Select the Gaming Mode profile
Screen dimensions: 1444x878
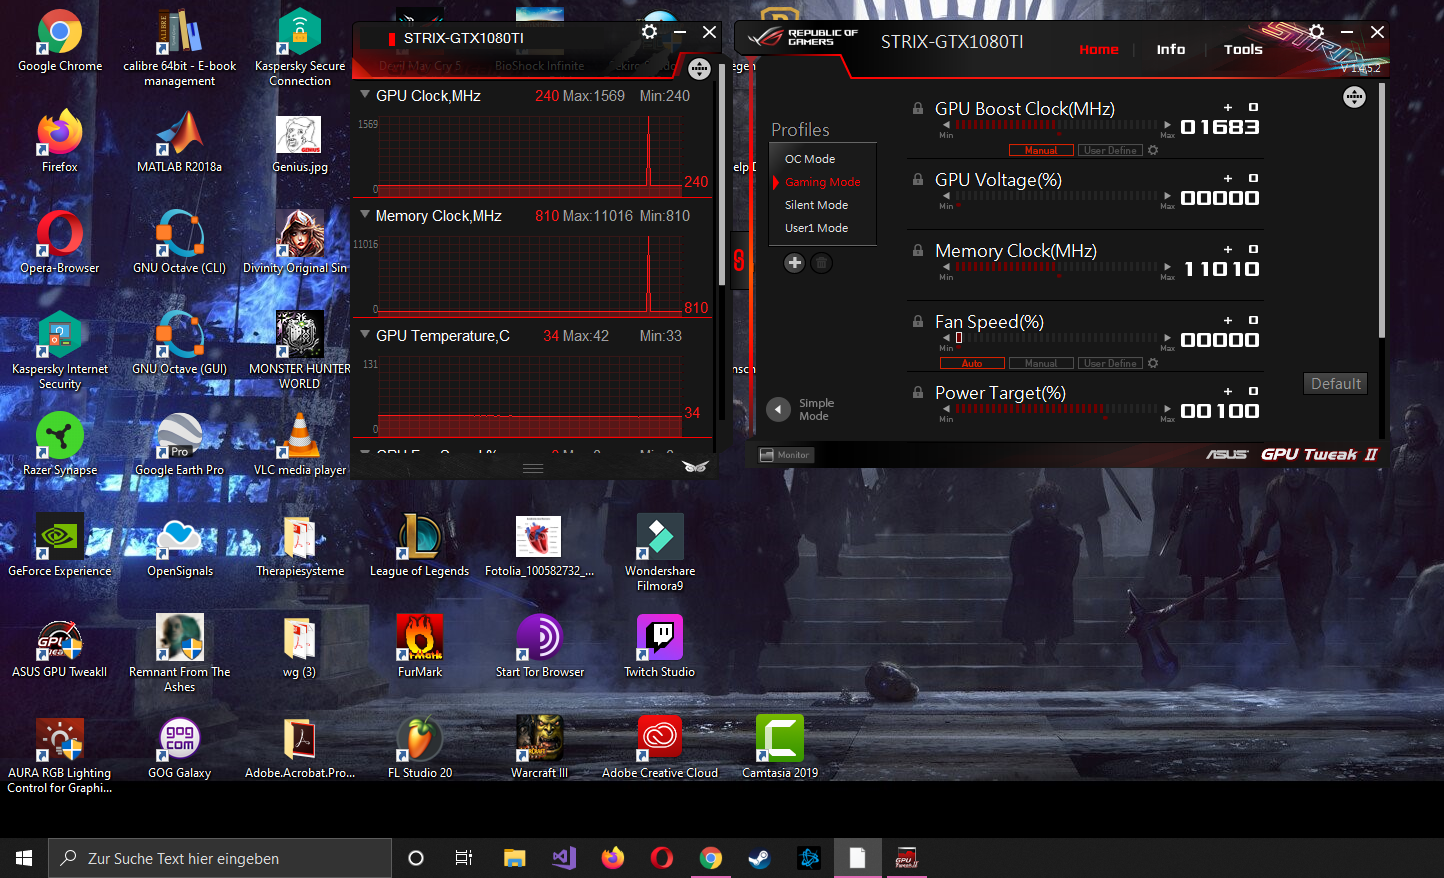(822, 182)
